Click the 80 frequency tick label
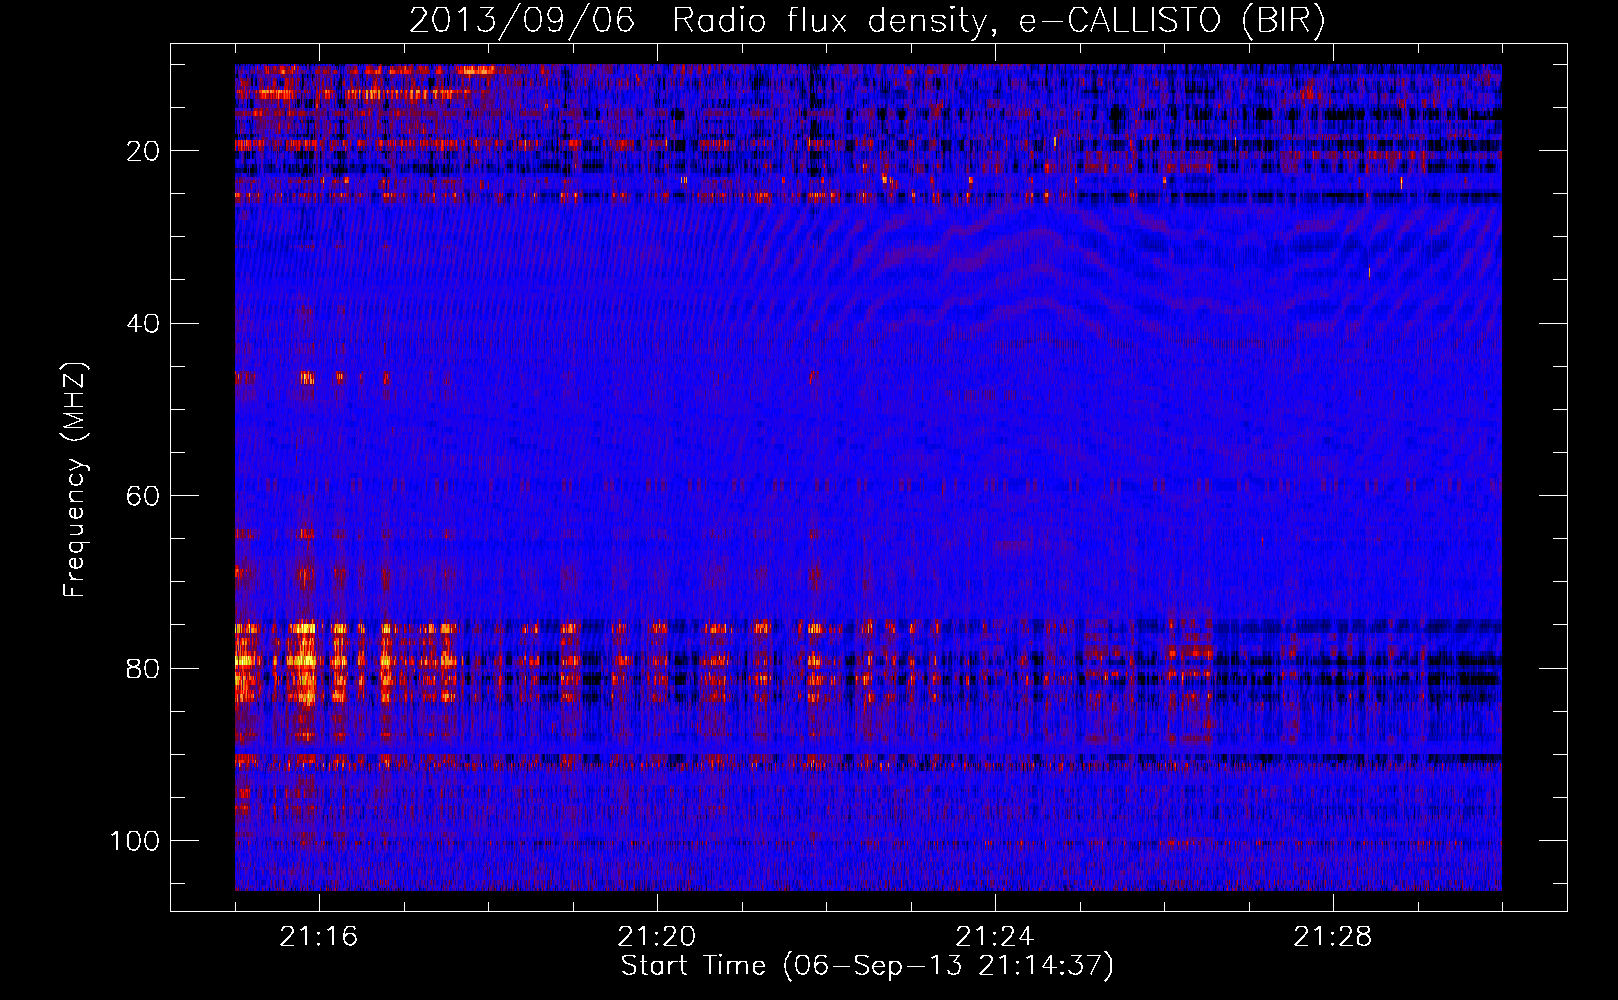 [144, 668]
